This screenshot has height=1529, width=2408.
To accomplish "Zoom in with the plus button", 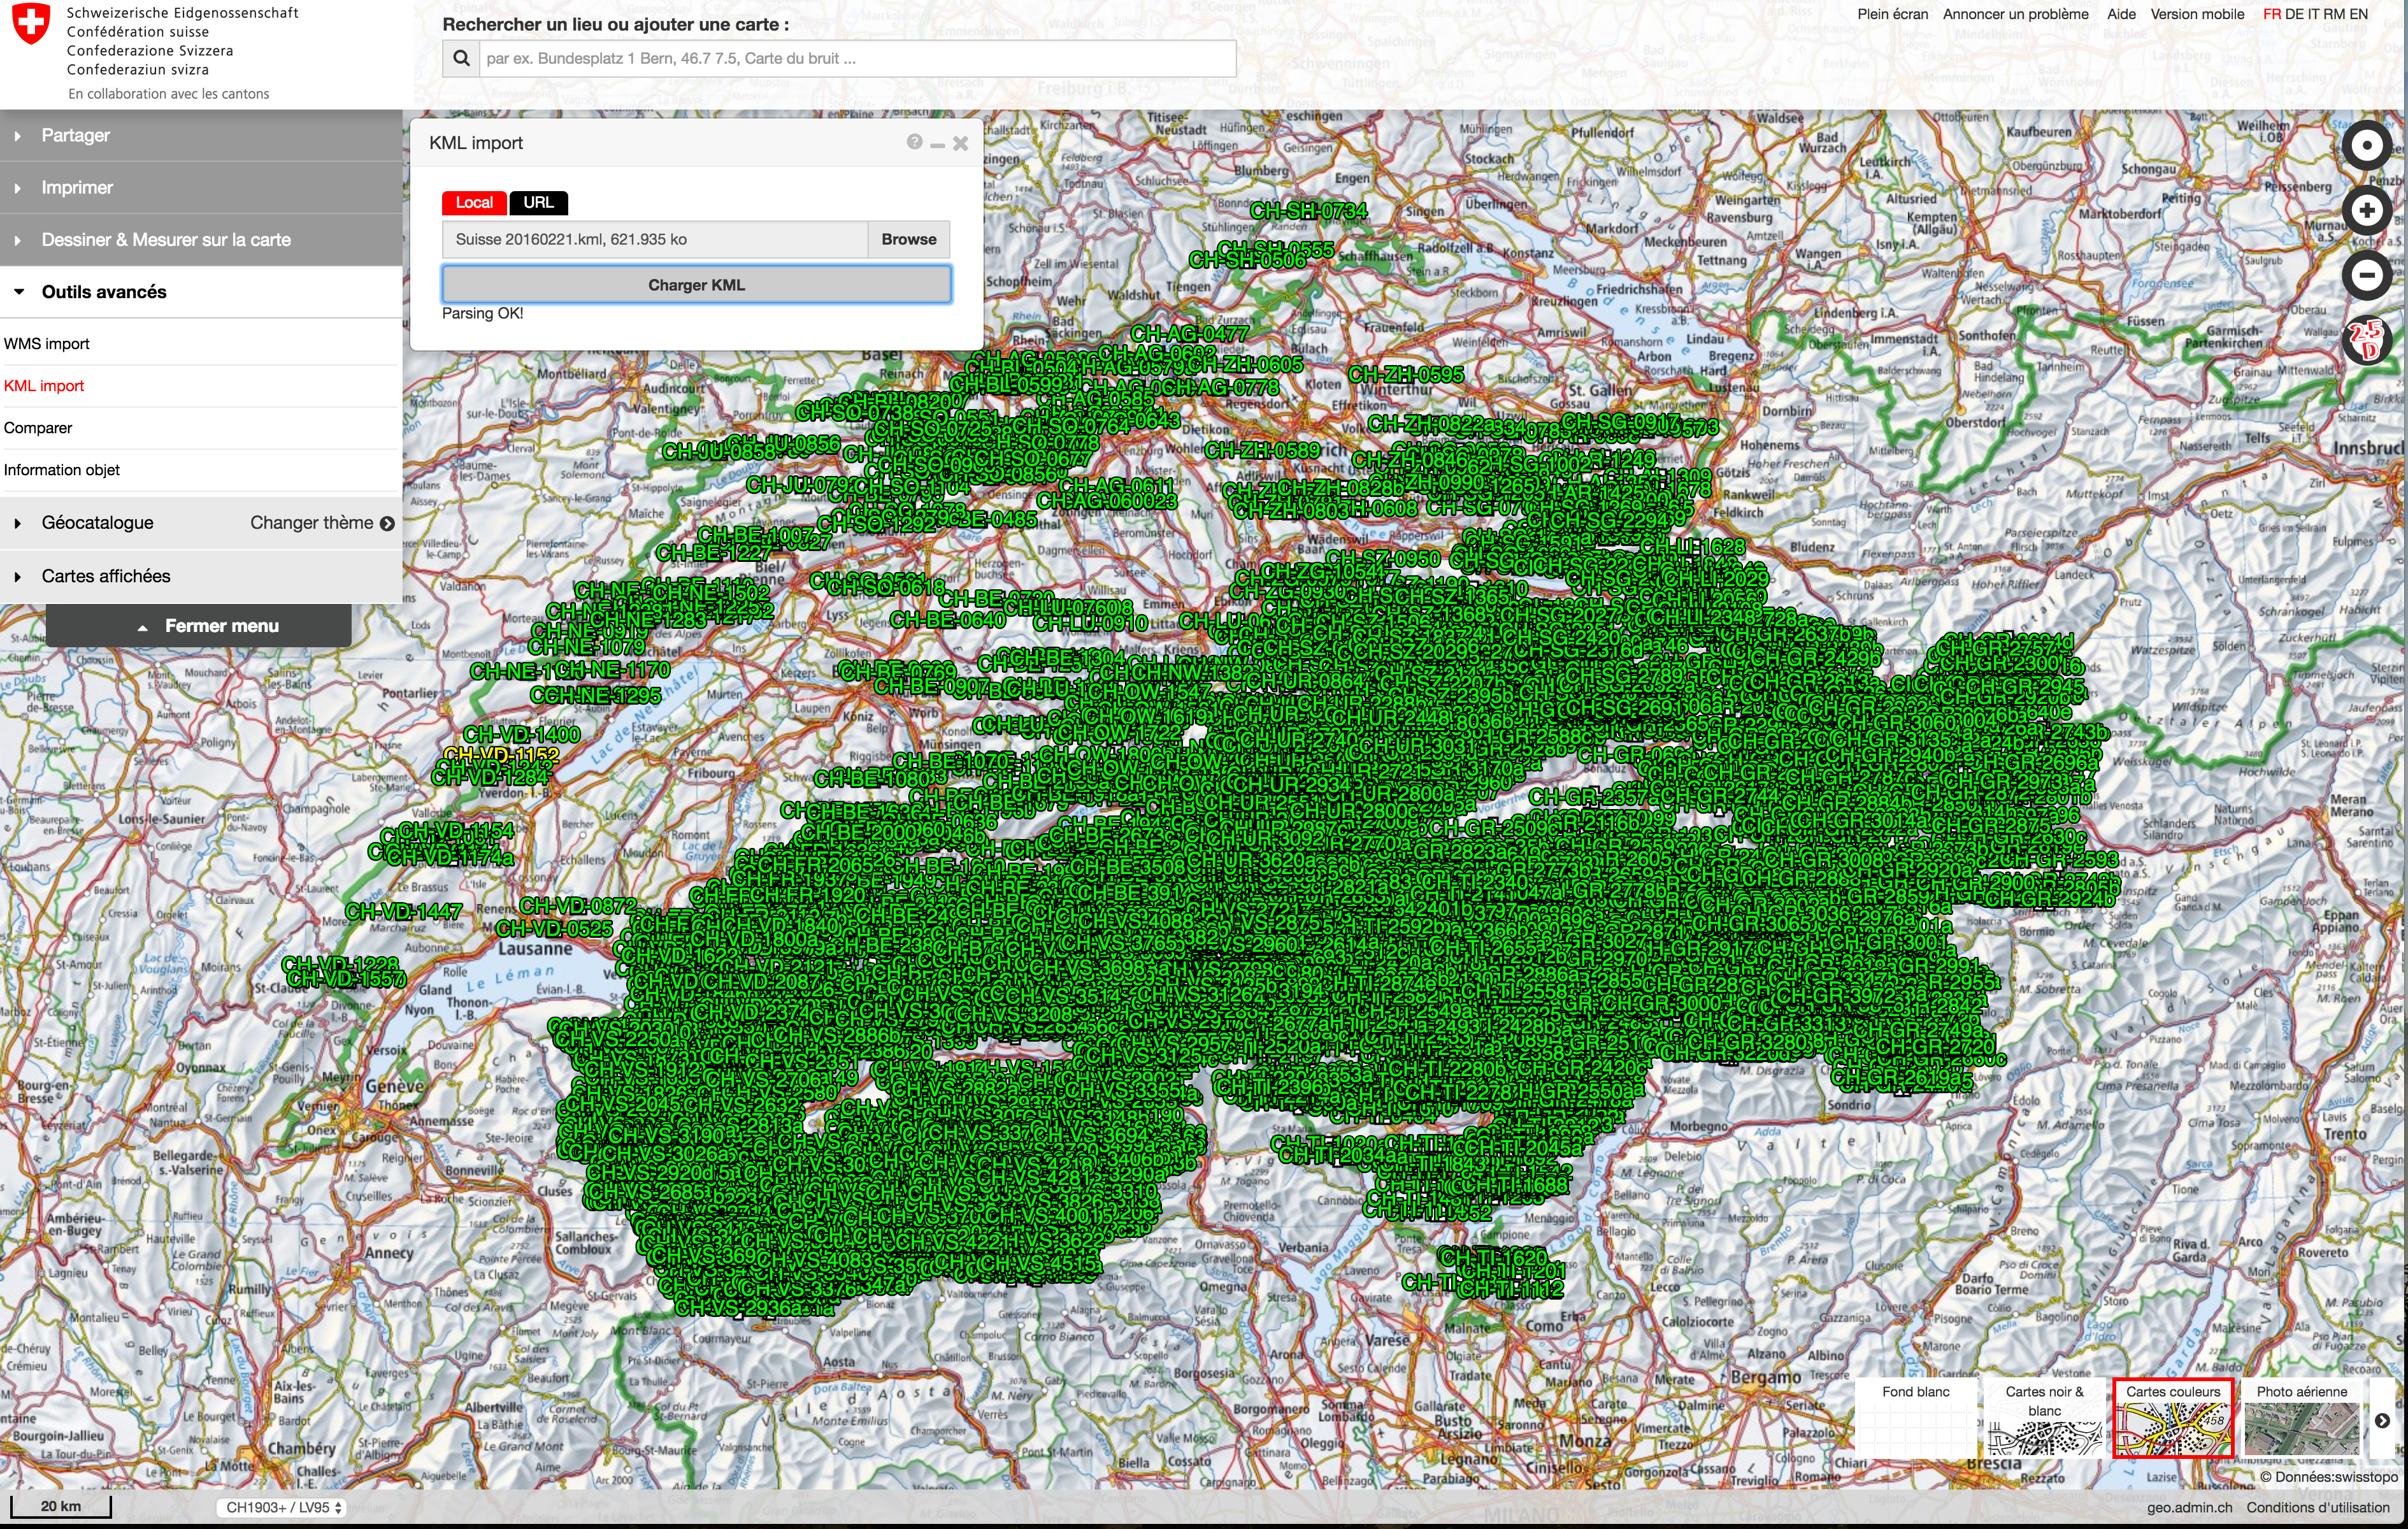I will [2366, 210].
